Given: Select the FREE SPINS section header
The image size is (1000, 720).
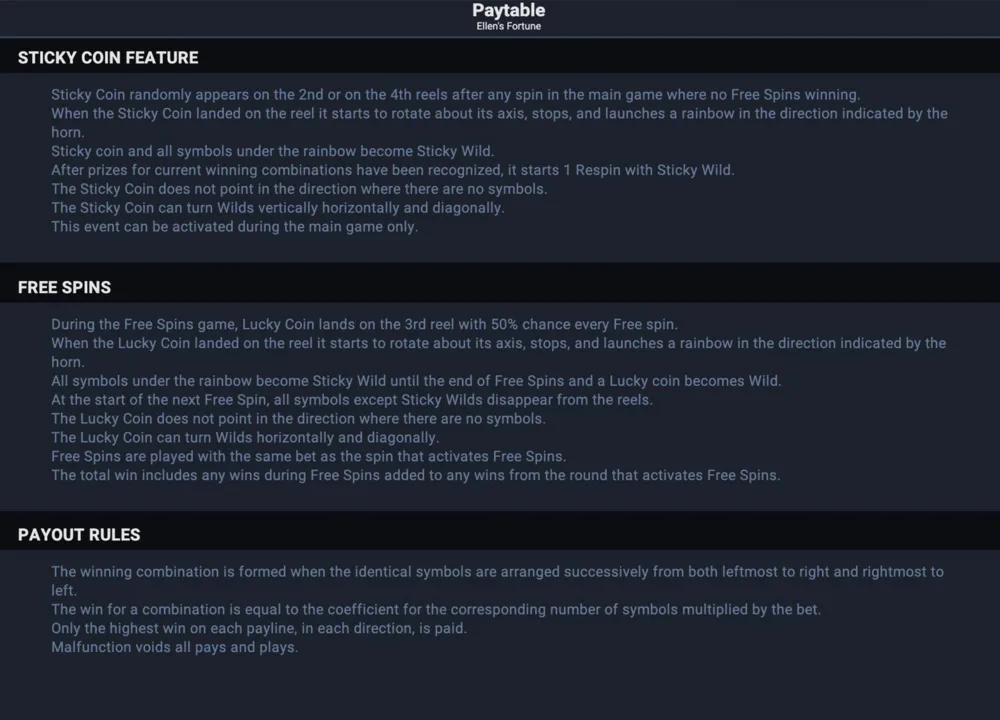Looking at the screenshot, I should tap(64, 287).
